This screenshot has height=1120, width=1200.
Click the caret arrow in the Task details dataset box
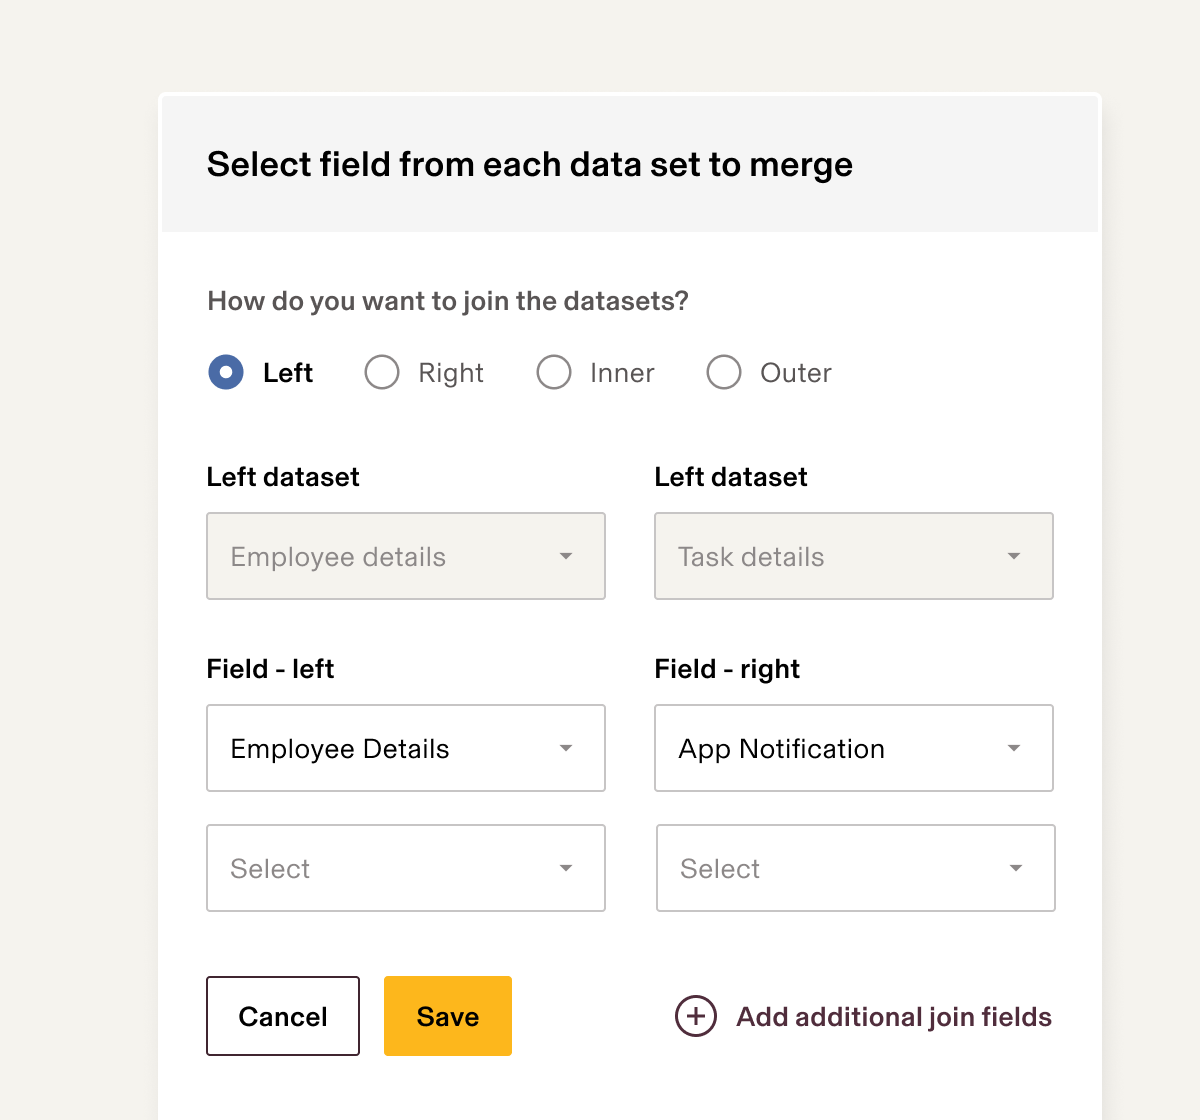(x=1014, y=556)
